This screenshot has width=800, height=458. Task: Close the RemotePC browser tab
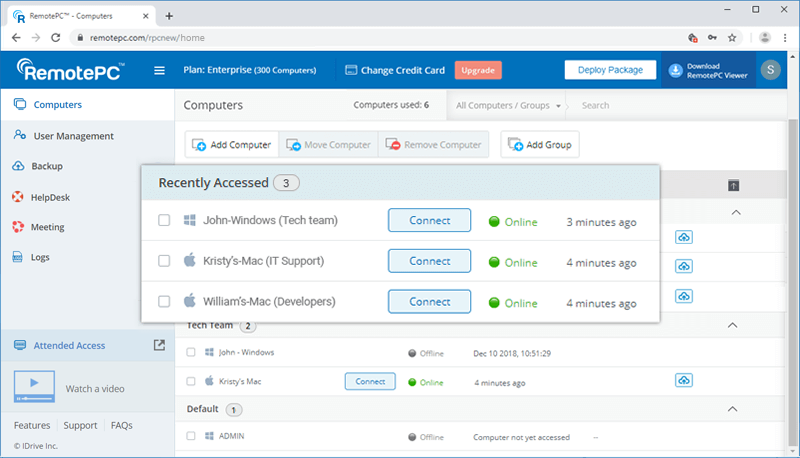coord(145,16)
